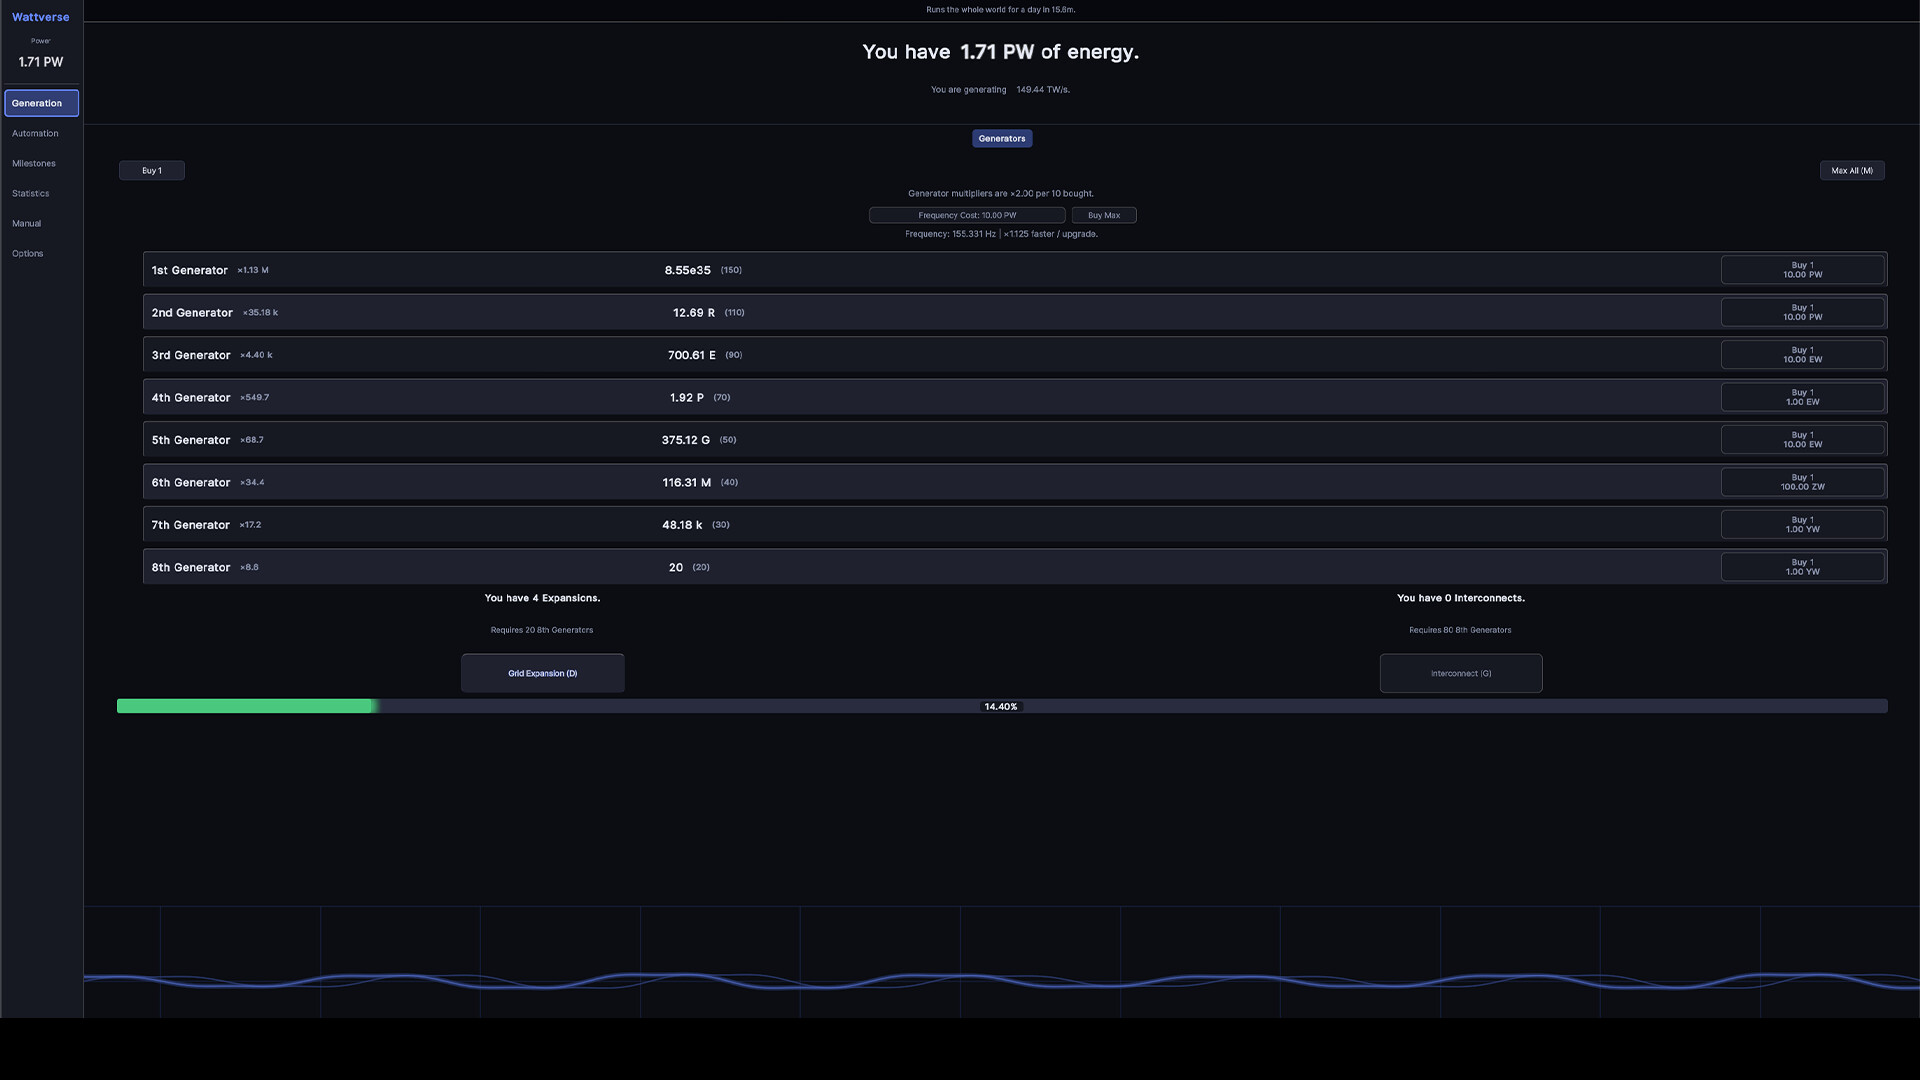Select the Generators sub-tab

pyautogui.click(x=1002, y=139)
